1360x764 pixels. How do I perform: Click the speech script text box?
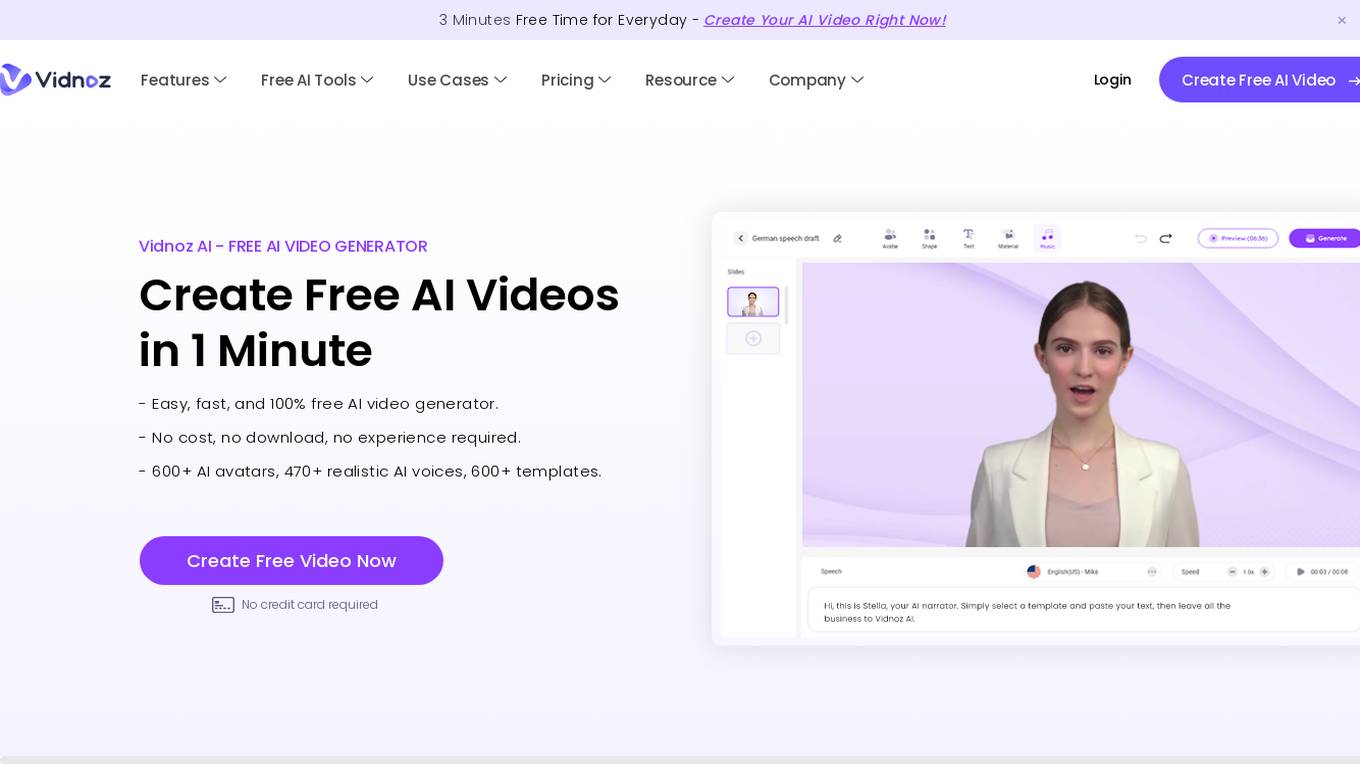[x=1084, y=611]
